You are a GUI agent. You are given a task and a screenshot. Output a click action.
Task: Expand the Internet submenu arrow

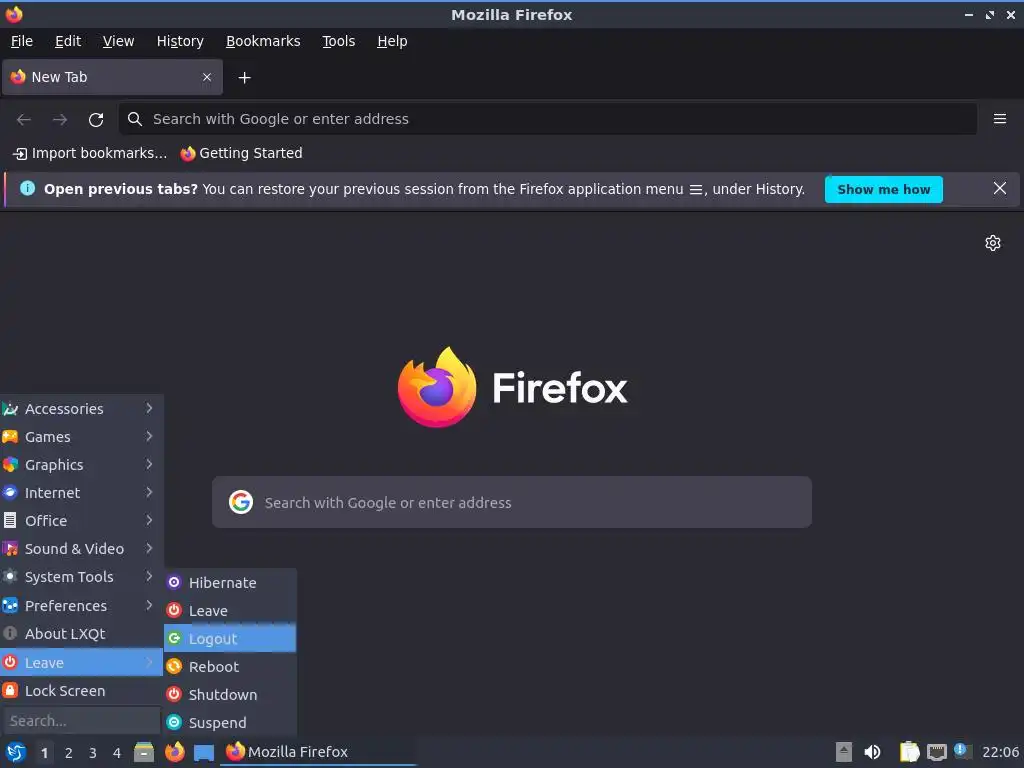[149, 492]
